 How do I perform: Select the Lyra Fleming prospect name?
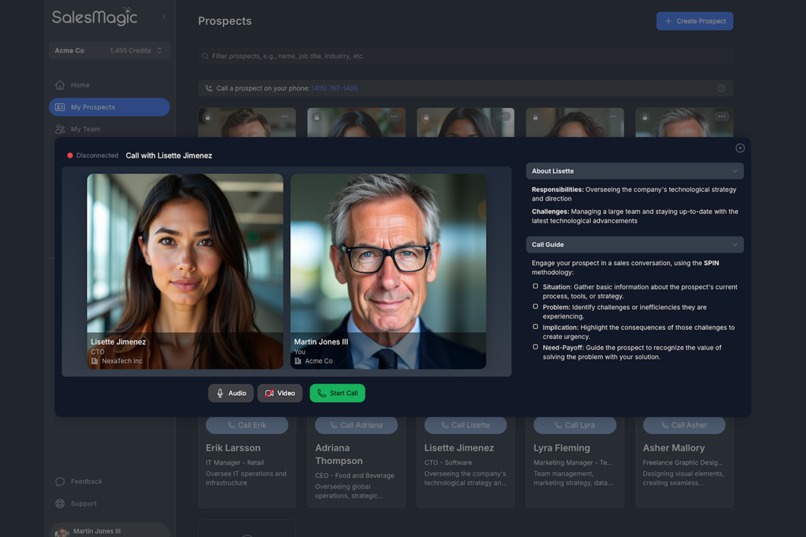pos(562,448)
